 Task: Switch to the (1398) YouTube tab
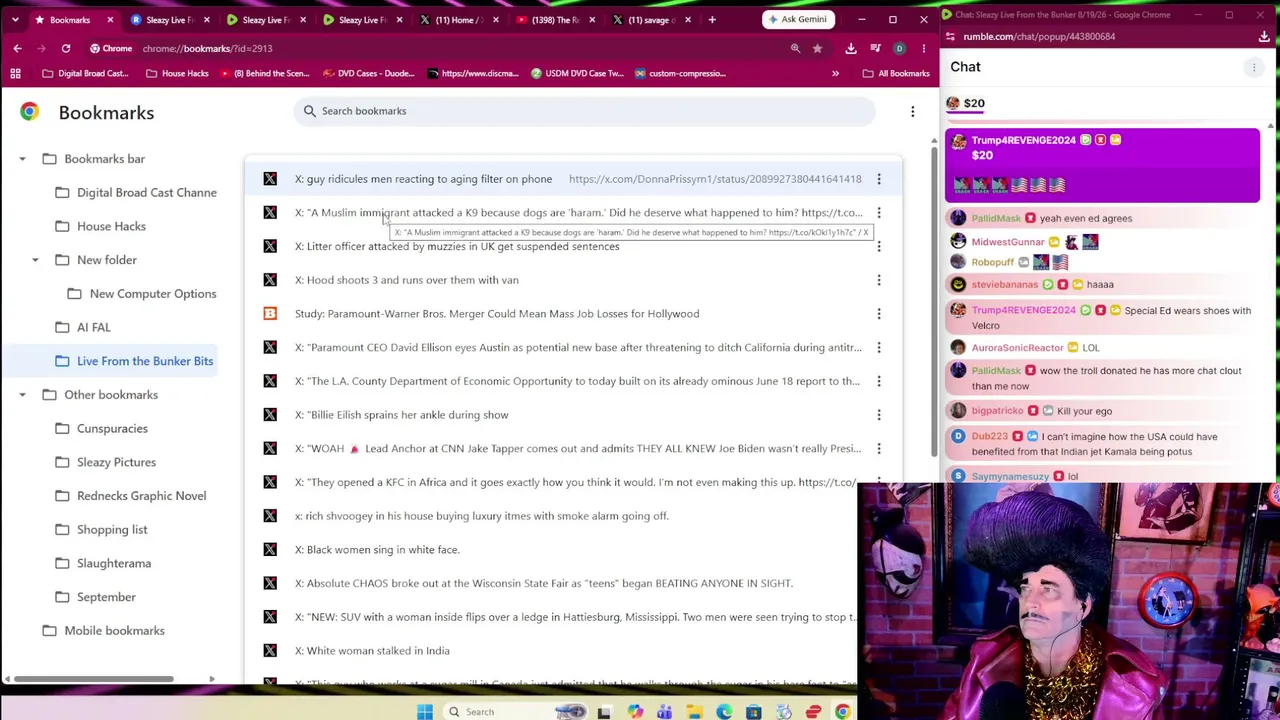(553, 20)
